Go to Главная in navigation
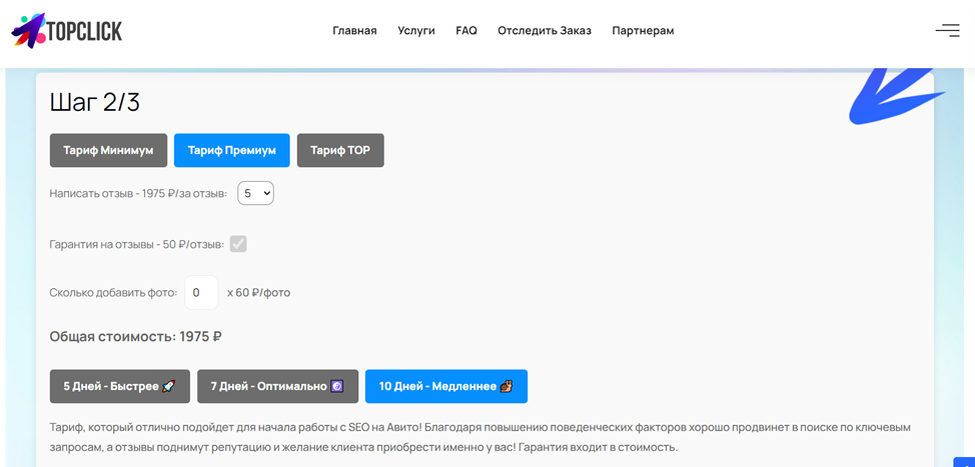 click(x=354, y=30)
